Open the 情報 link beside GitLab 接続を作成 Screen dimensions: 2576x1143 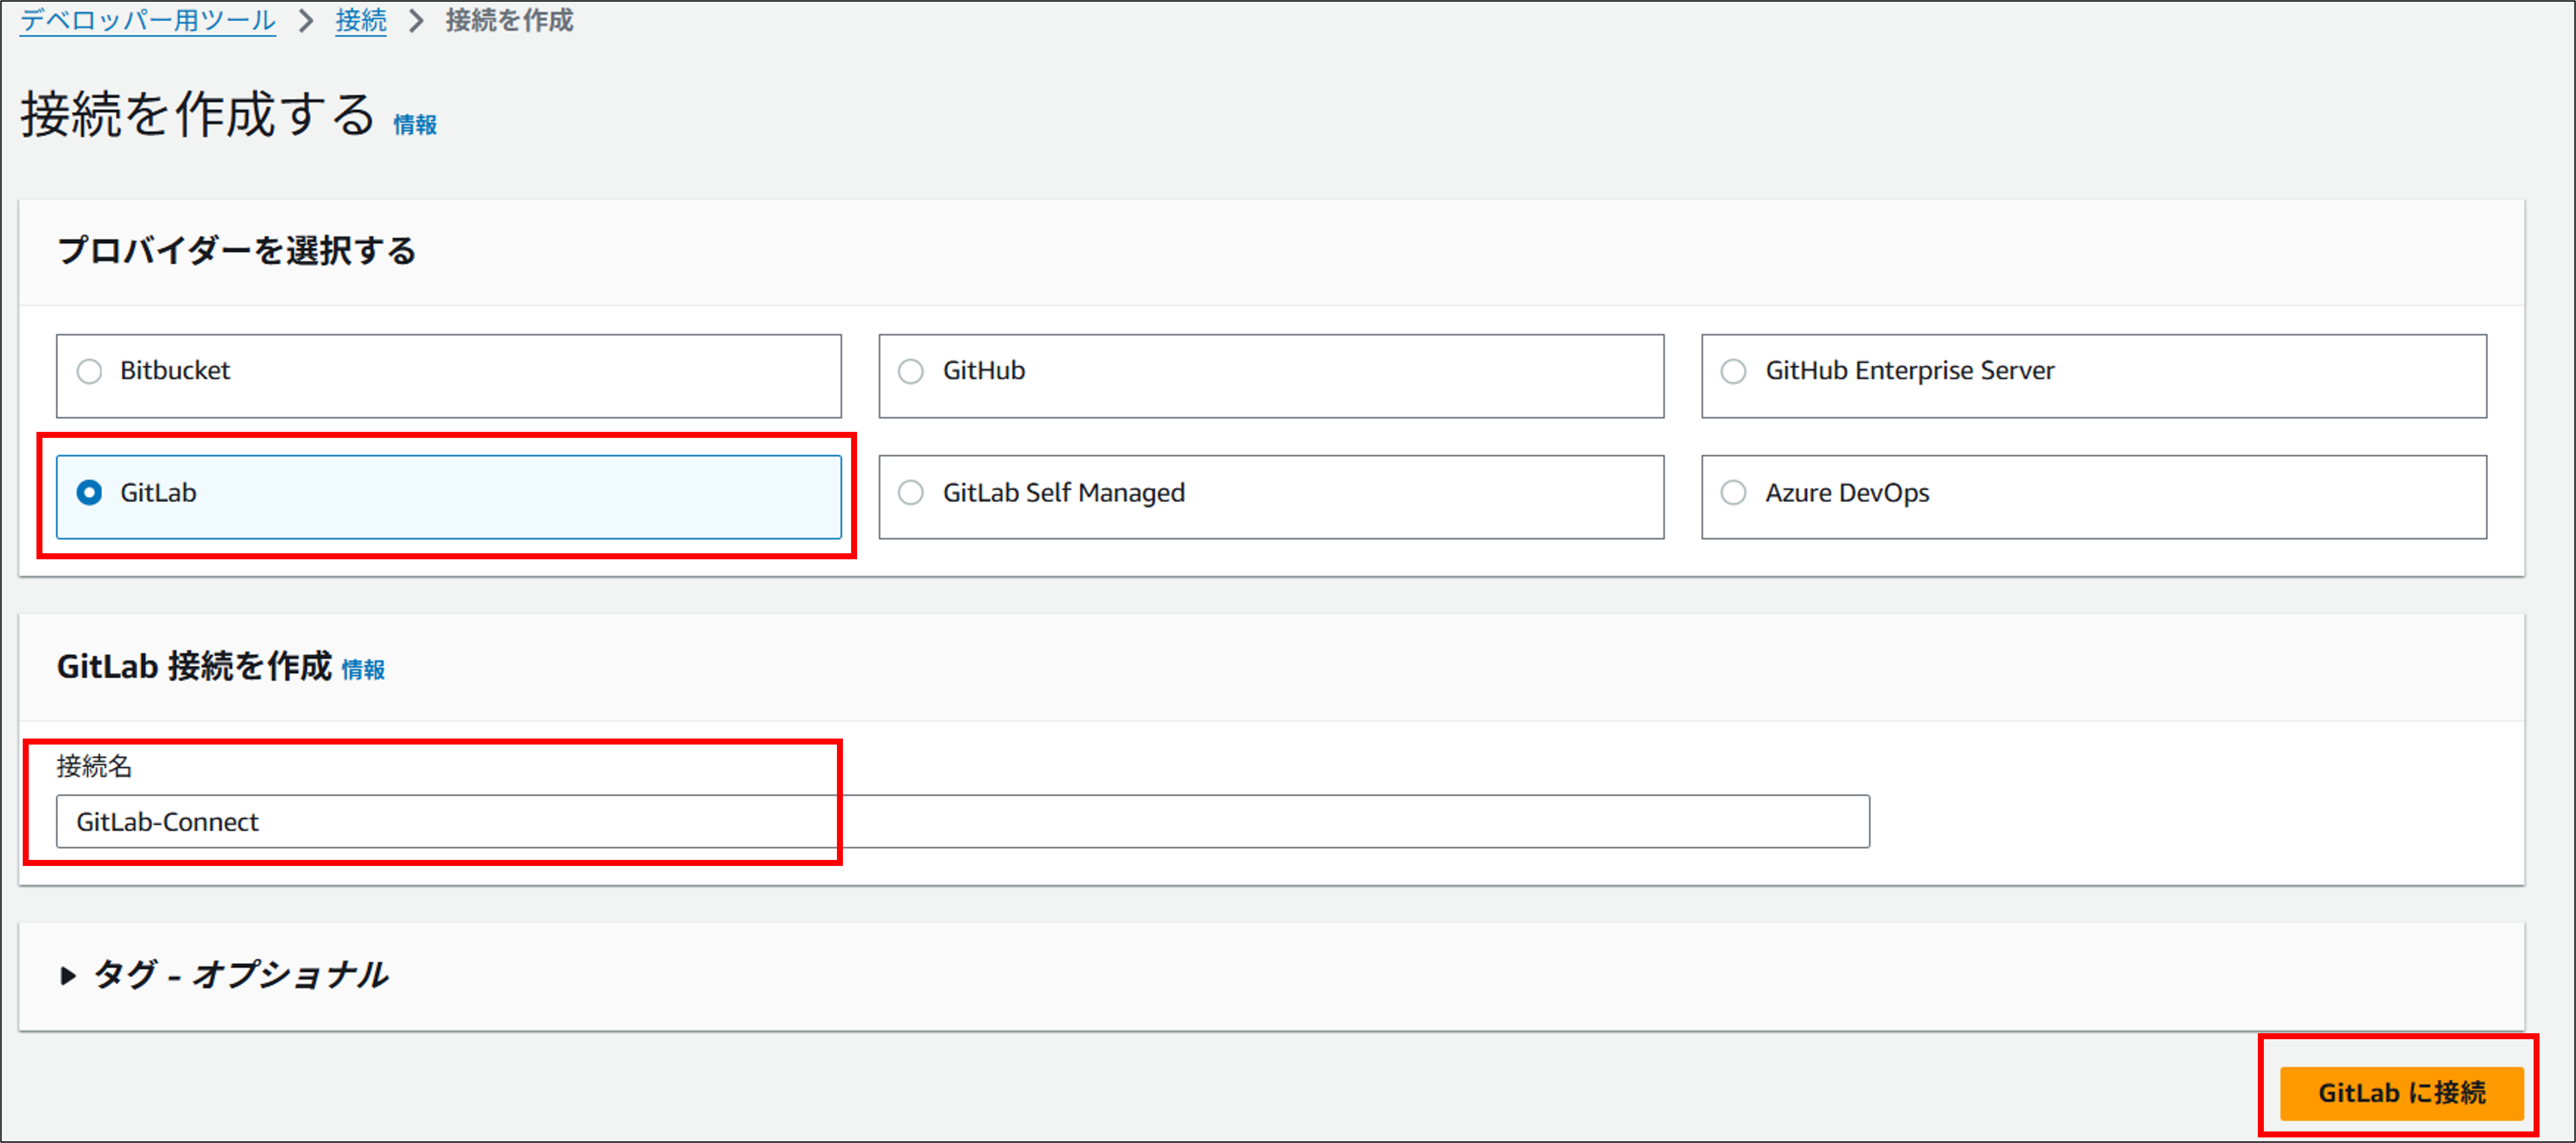coord(363,670)
